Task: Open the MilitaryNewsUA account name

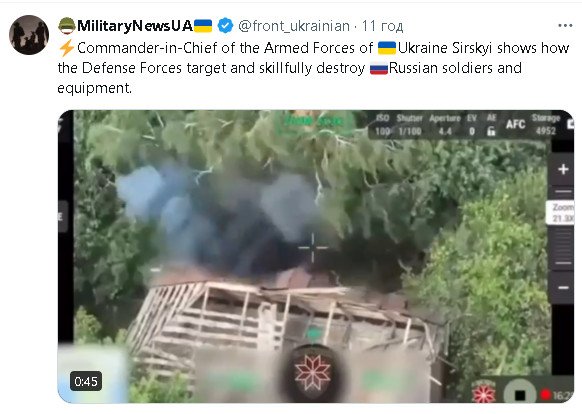Action: tap(135, 26)
